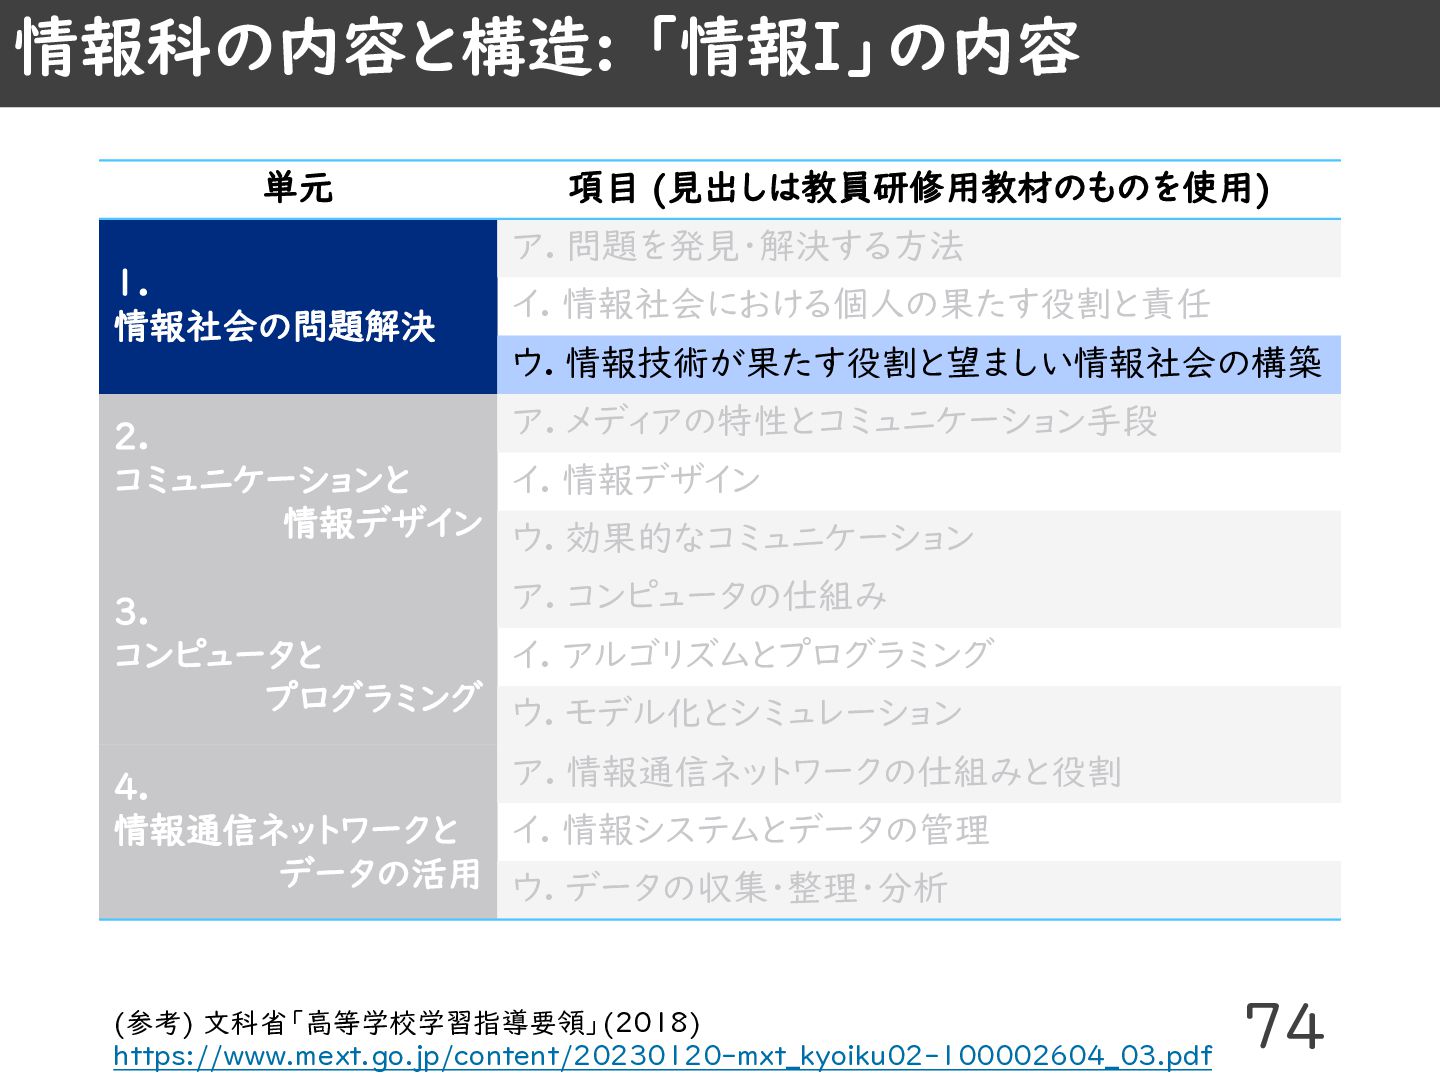This screenshot has width=1440, height=1080.
Task: Click the 単元 column header
Action: click(298, 189)
